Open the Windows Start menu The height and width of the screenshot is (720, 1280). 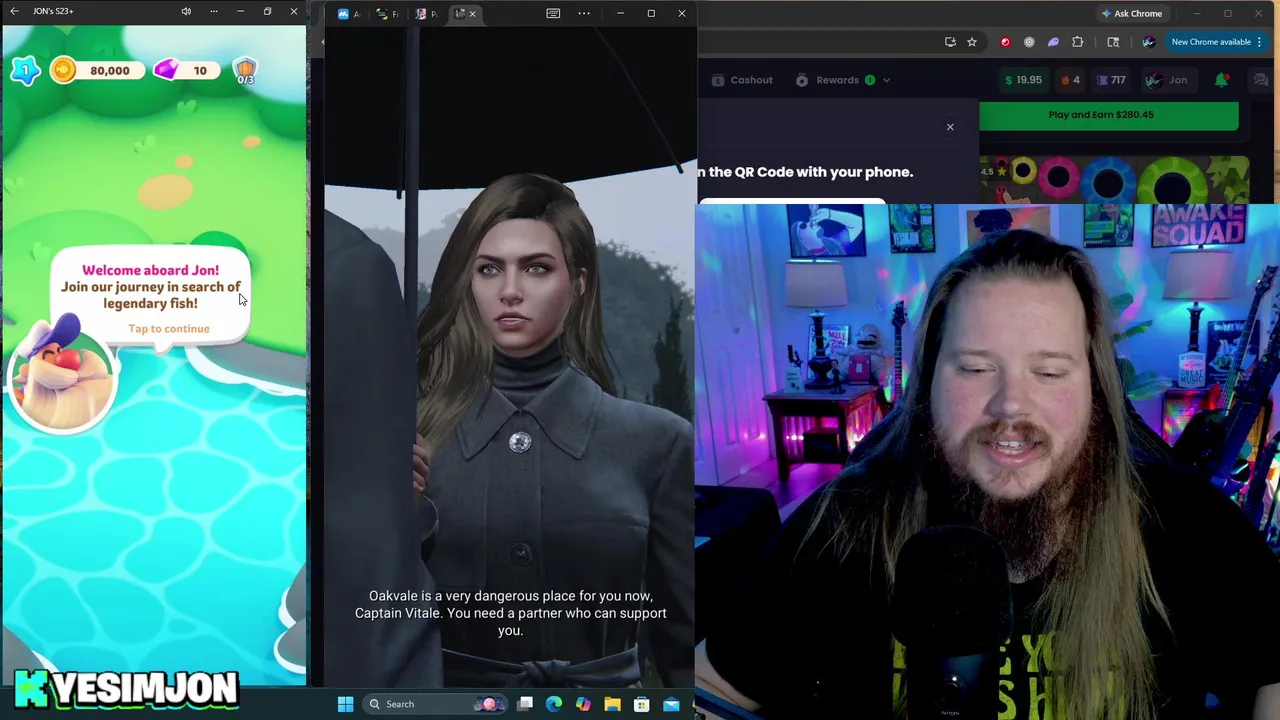[345, 704]
